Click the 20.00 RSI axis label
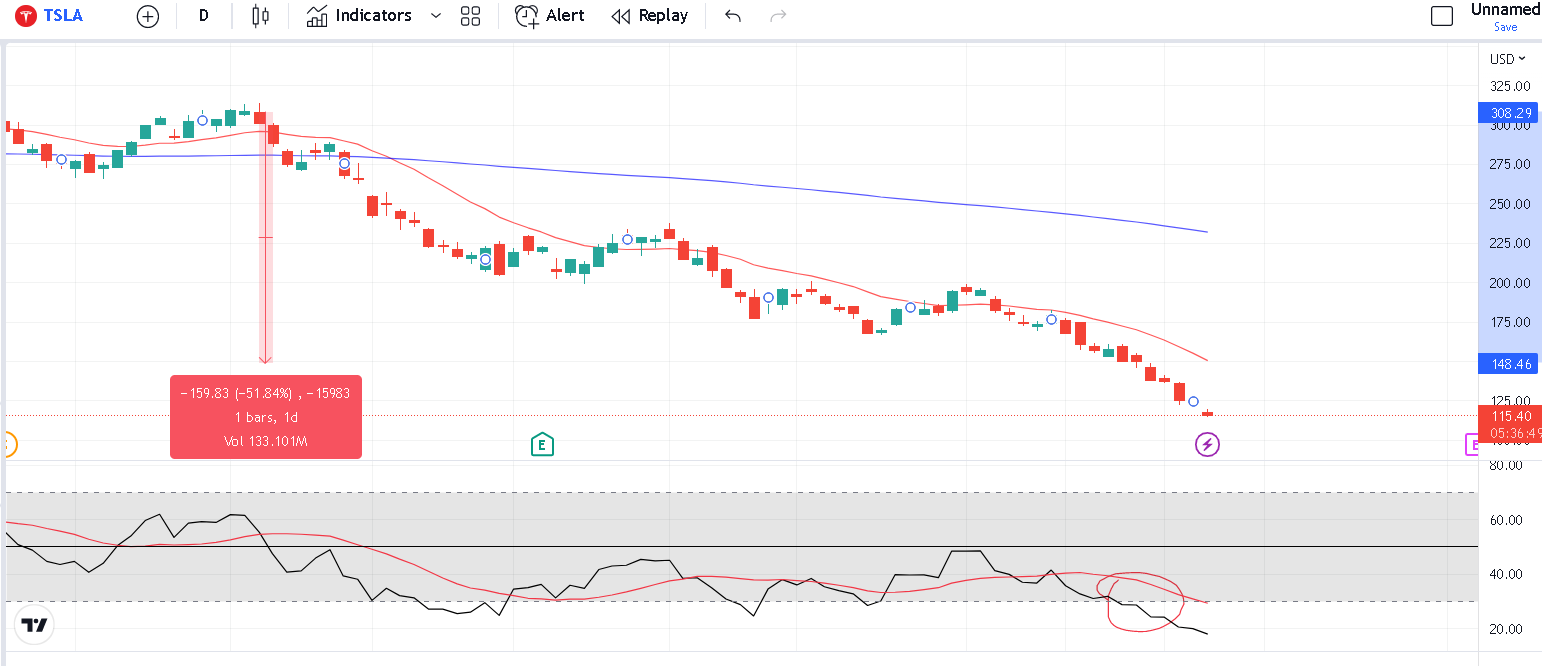 coord(1507,629)
